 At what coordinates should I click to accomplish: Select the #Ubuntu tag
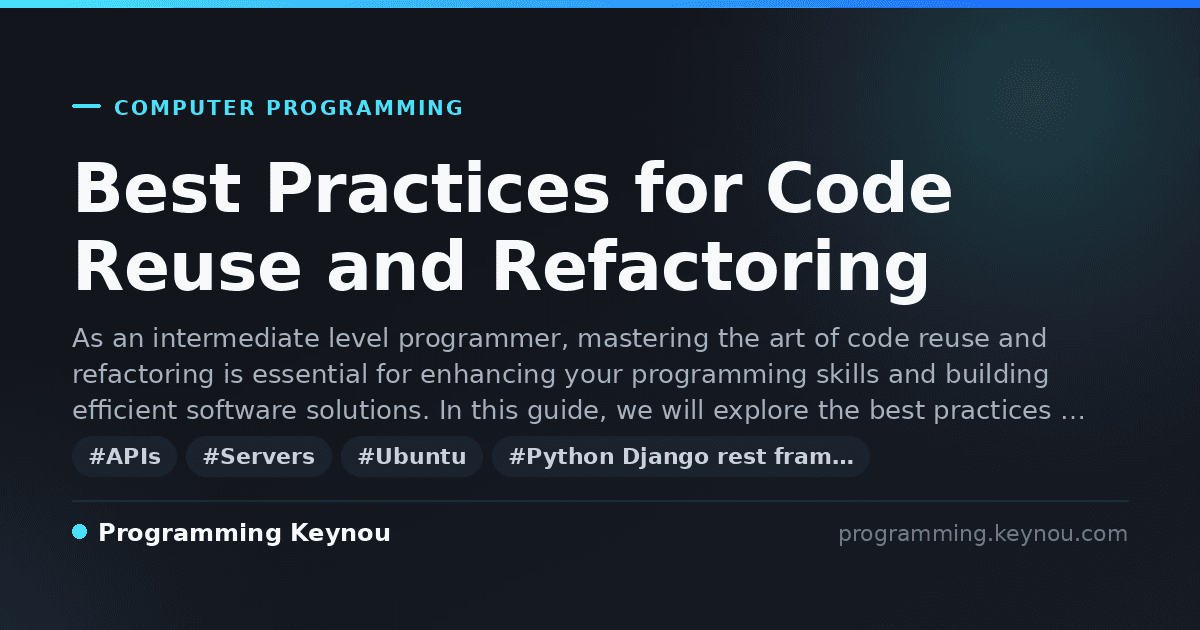[x=412, y=457]
